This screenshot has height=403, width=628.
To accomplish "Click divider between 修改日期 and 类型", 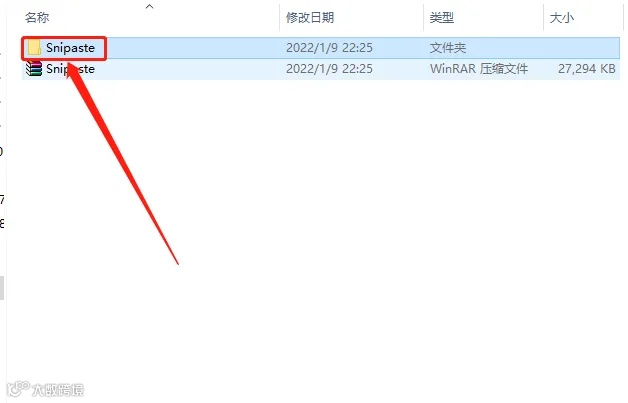I will pos(423,18).
